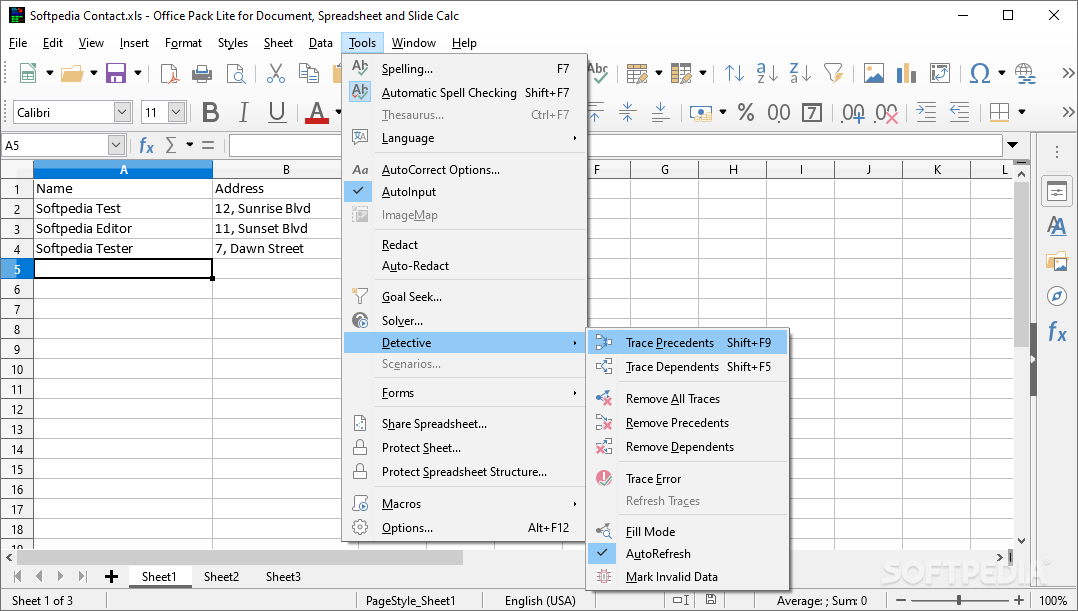
Task: Click the Print Preview icon
Action: point(236,73)
